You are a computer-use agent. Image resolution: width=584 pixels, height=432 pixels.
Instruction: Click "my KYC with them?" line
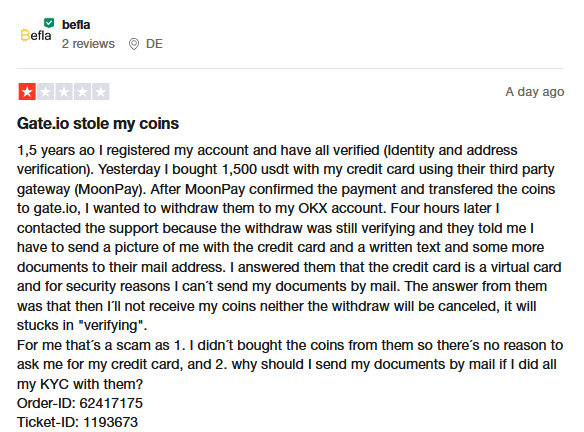point(80,384)
